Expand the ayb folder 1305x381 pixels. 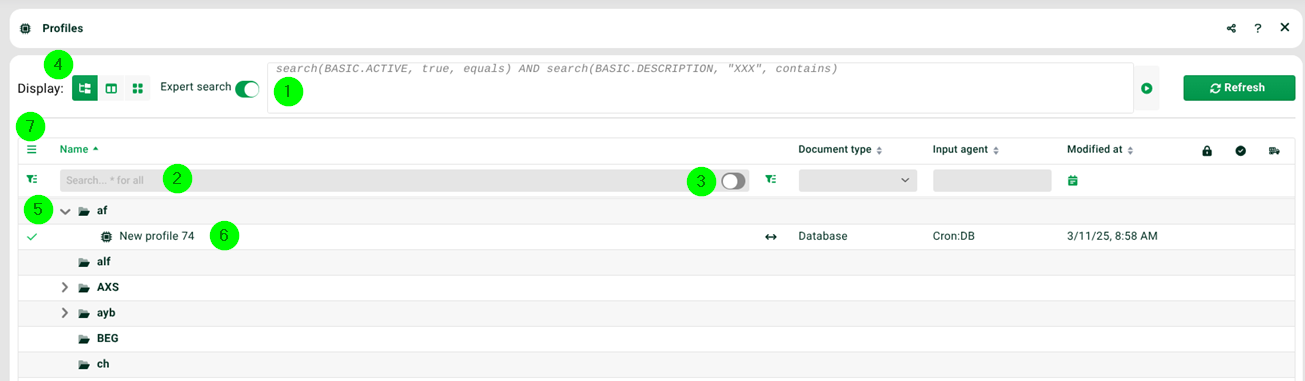pyautogui.click(x=65, y=313)
